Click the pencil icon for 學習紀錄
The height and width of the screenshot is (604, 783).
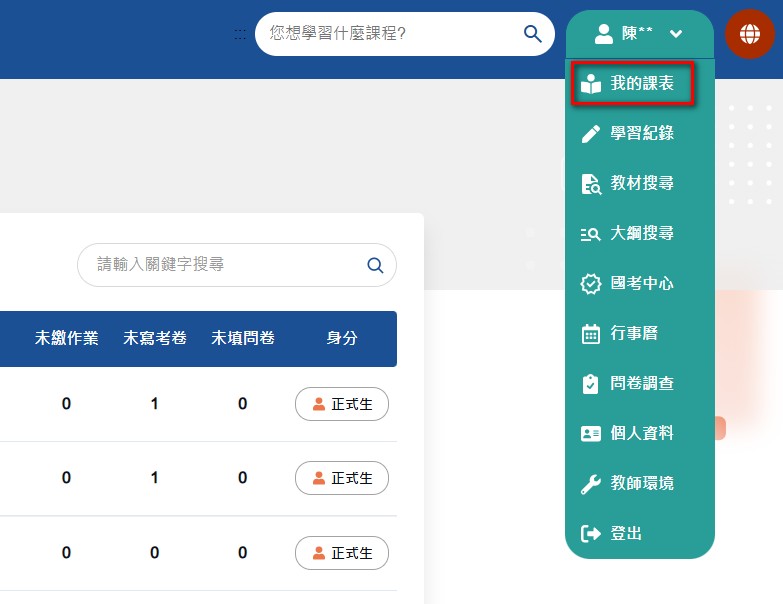pos(591,134)
